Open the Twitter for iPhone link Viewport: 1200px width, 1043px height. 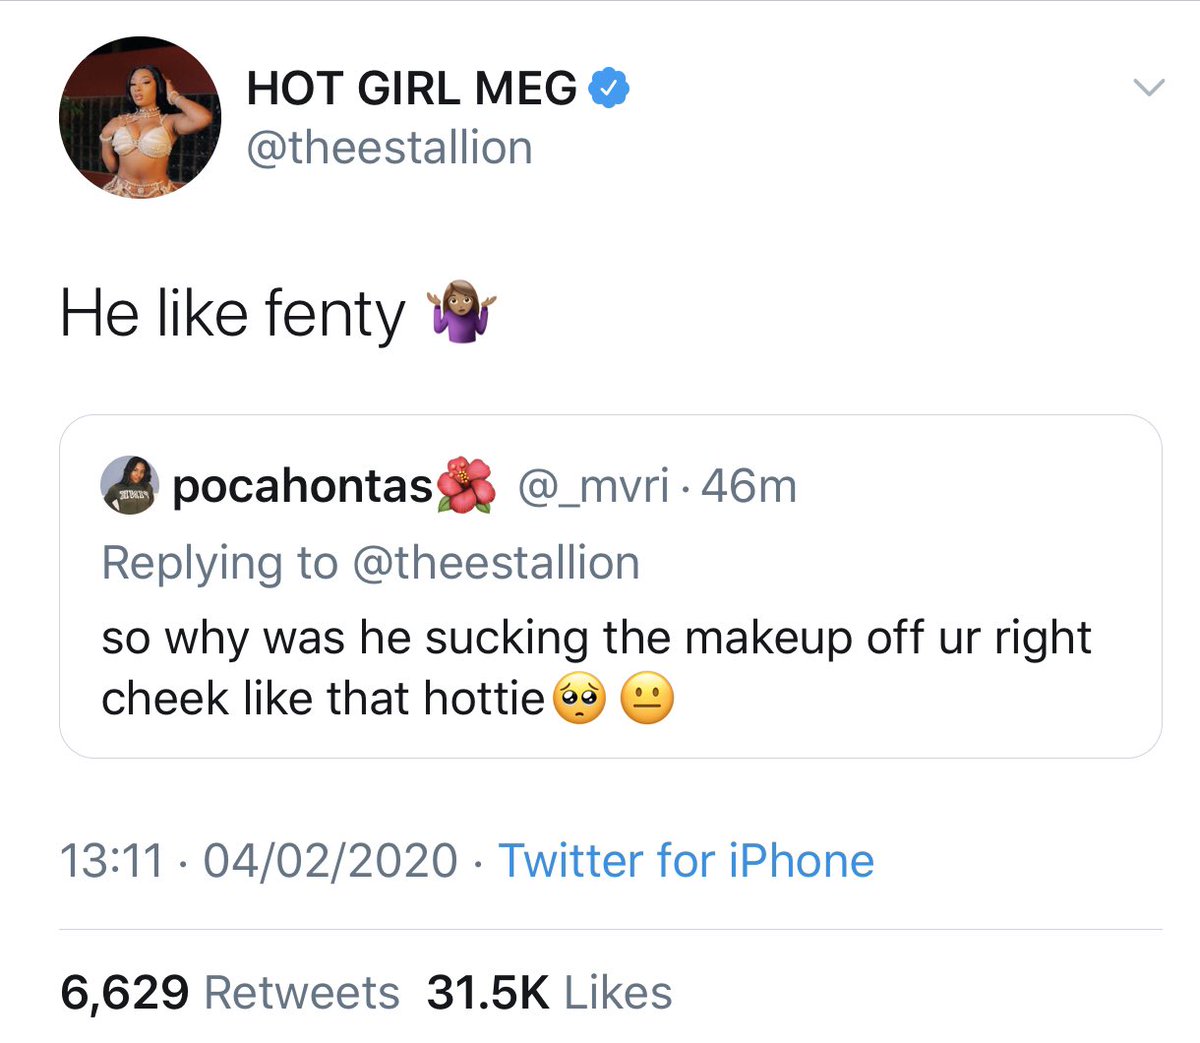pyautogui.click(x=686, y=861)
